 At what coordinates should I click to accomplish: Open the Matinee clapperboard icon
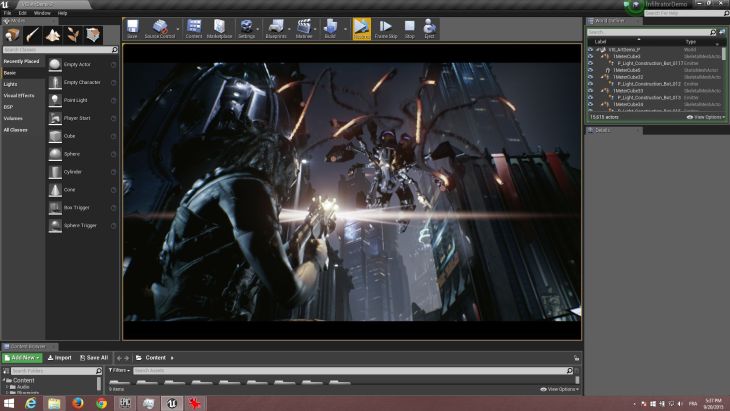click(304, 27)
